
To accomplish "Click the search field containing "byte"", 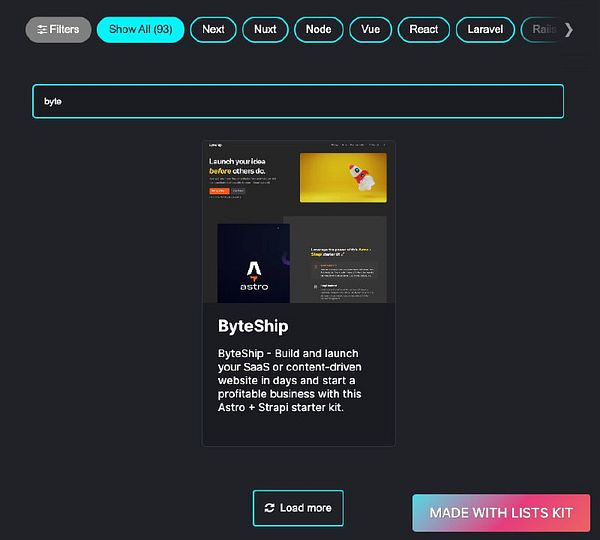I will coord(298,101).
